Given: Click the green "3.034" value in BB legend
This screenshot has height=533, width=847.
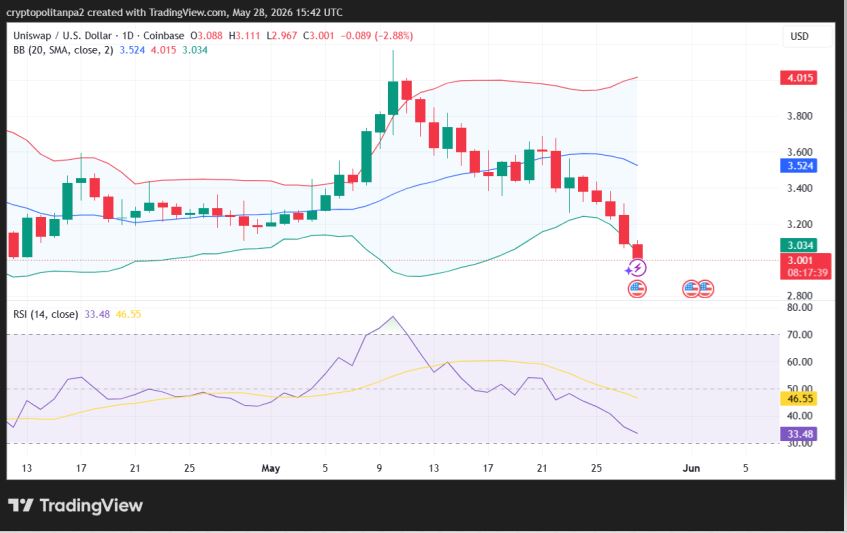Looking at the screenshot, I should point(194,50).
